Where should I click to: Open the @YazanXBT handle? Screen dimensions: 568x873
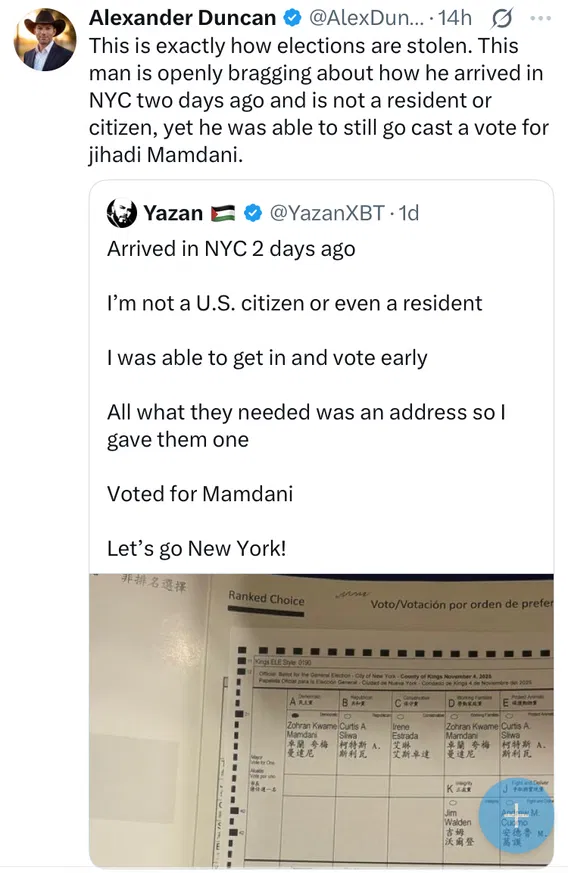(x=327, y=213)
